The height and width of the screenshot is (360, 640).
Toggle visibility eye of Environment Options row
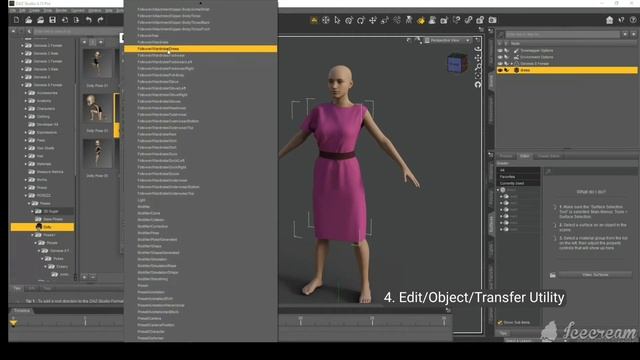[x=500, y=57]
